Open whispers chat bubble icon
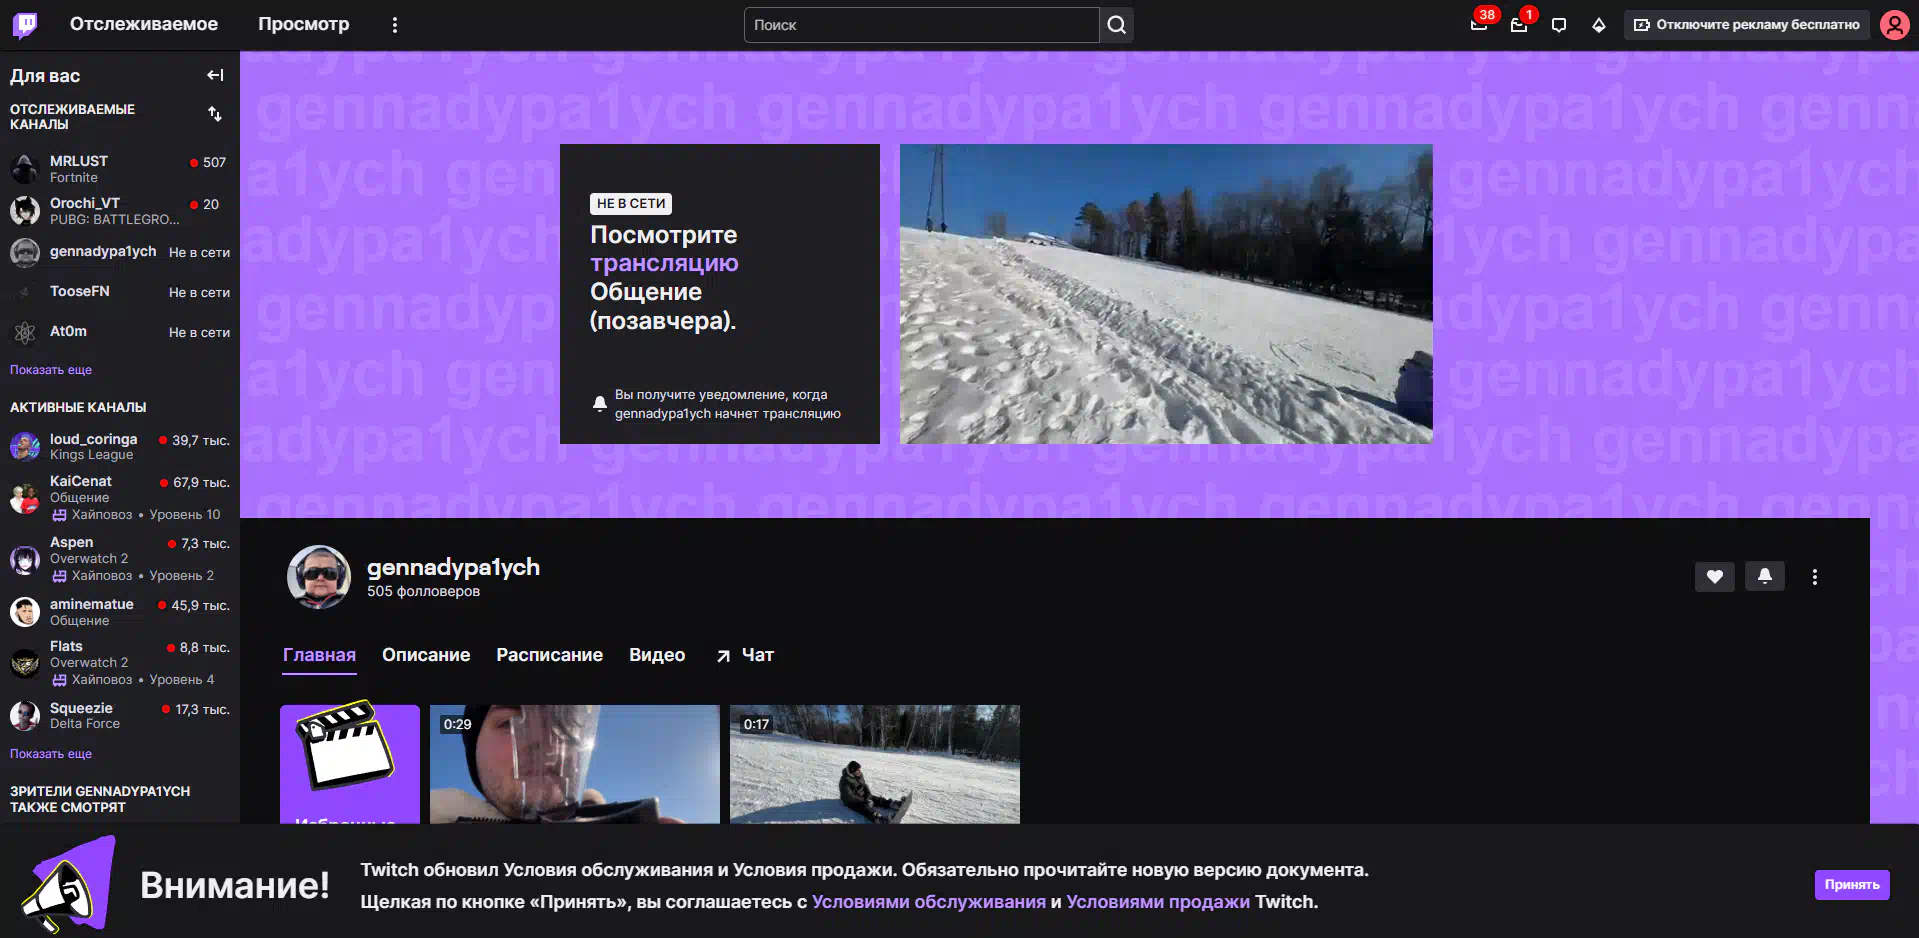The image size is (1919, 938). pyautogui.click(x=1559, y=25)
